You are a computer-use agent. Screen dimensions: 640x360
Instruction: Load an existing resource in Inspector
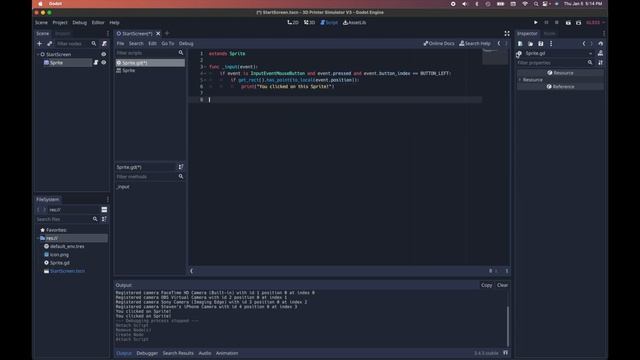click(x=530, y=43)
